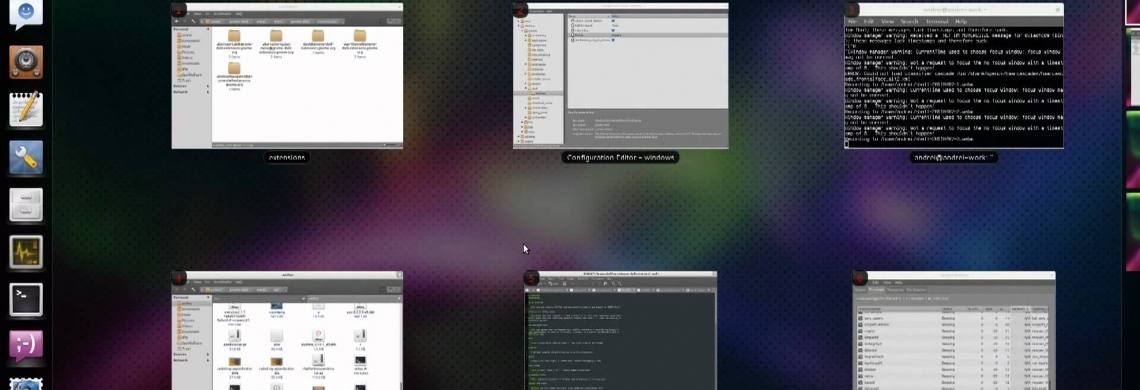This screenshot has width=1140, height=390.
Task: Select the extensions file manager window thumbnail
Action: tap(287, 76)
